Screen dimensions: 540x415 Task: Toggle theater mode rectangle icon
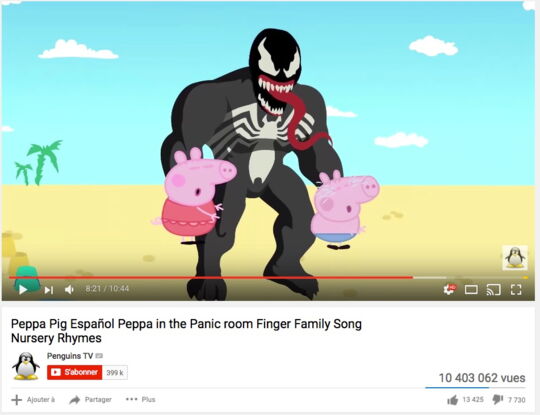(x=471, y=290)
